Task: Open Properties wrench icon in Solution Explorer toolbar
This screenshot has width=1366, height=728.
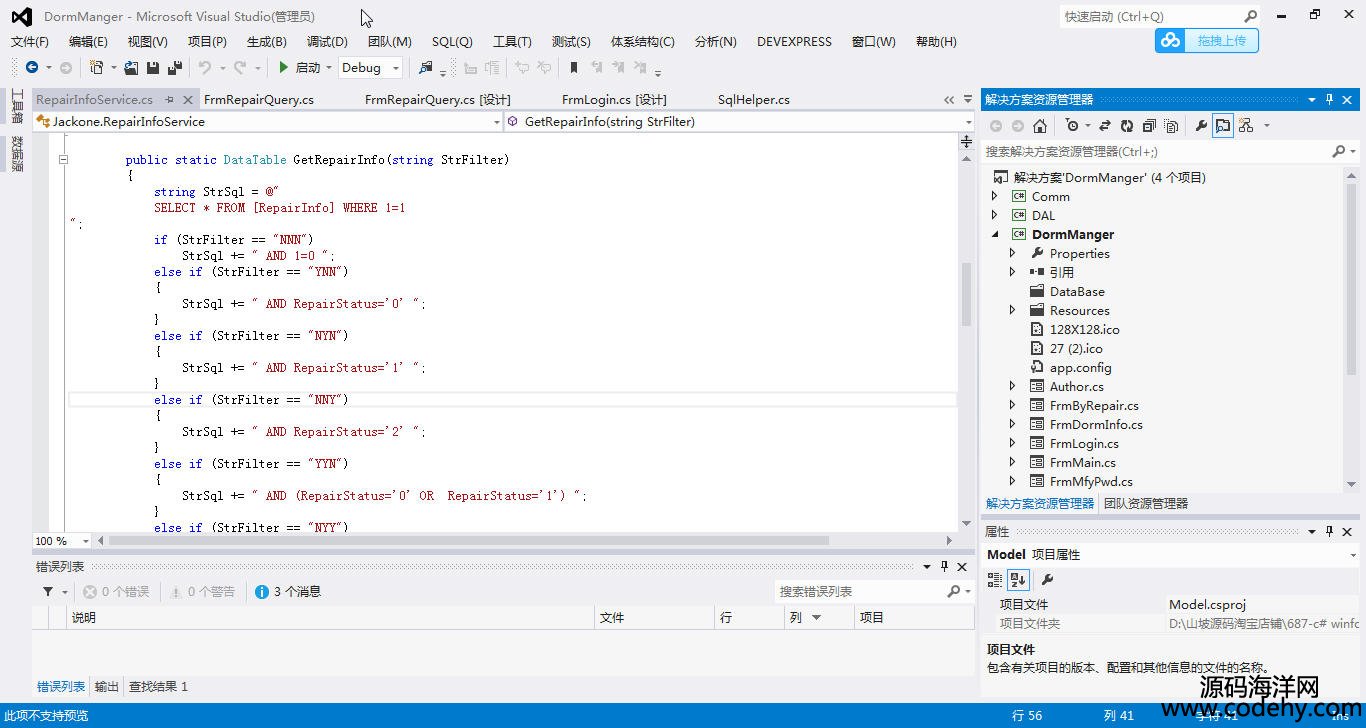Action: pyautogui.click(x=1201, y=126)
